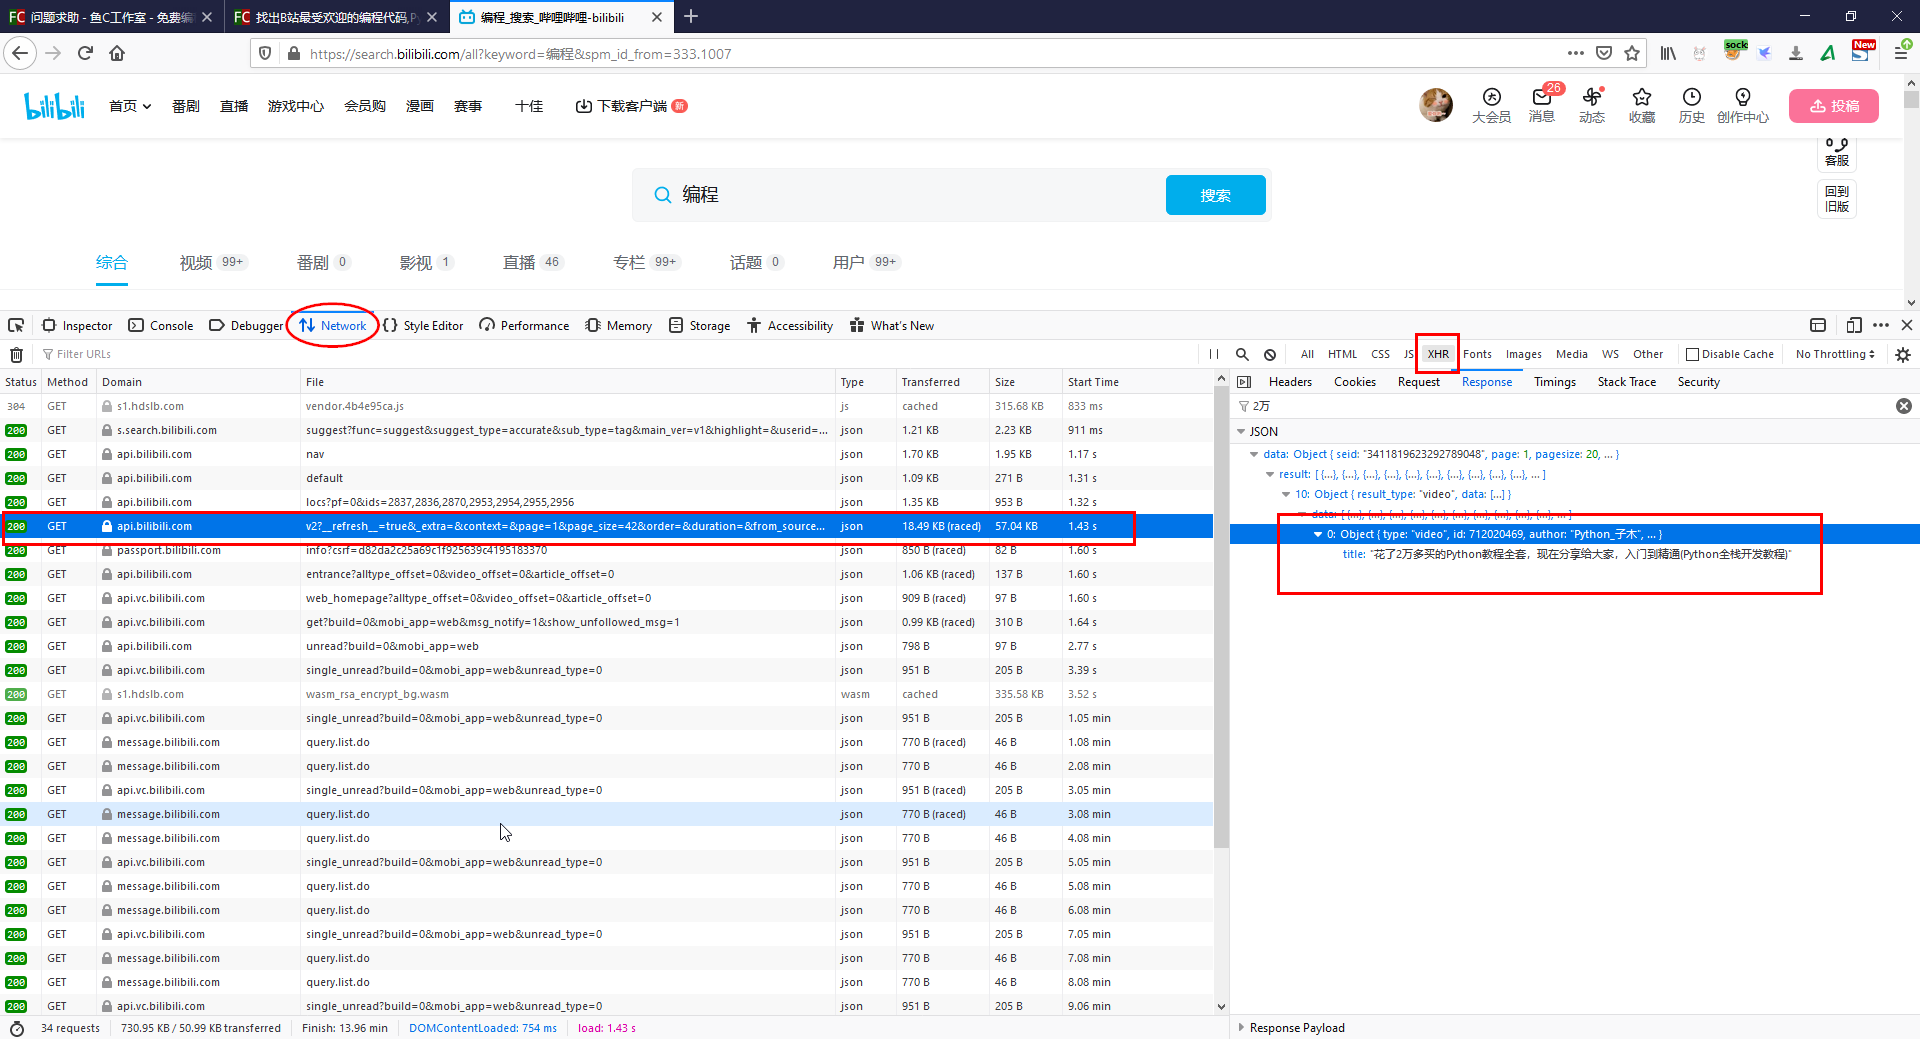
Task: Open No Throttling dropdown
Action: click(1835, 354)
